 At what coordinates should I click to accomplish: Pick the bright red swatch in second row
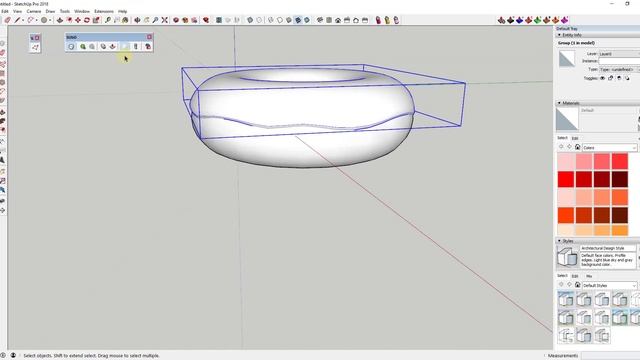566,179
